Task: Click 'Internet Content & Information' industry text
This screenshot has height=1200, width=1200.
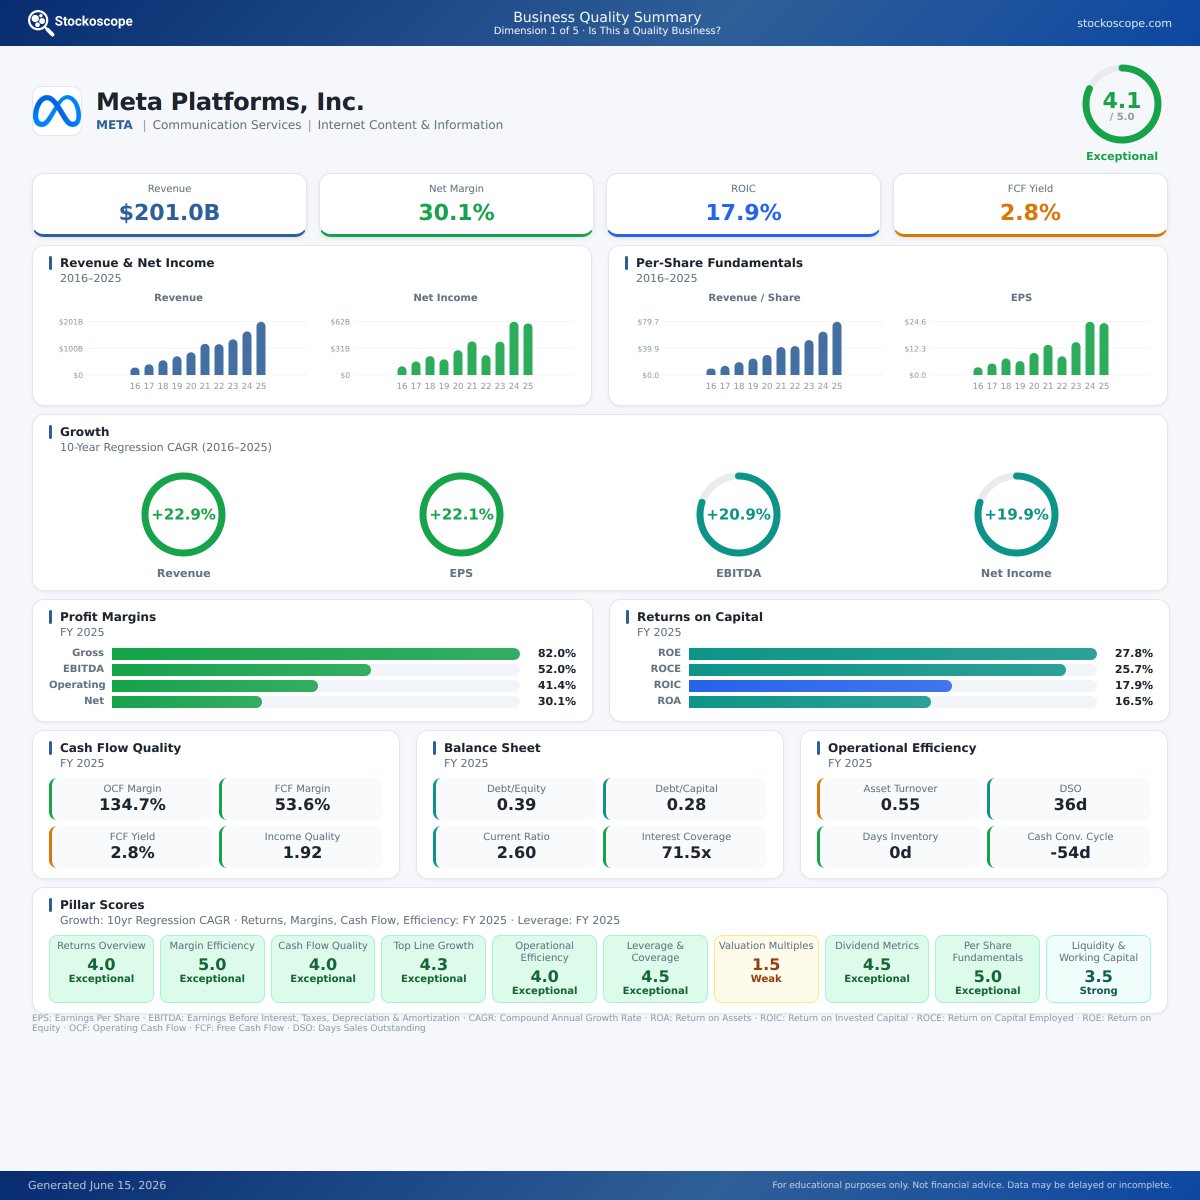Action: click(410, 125)
